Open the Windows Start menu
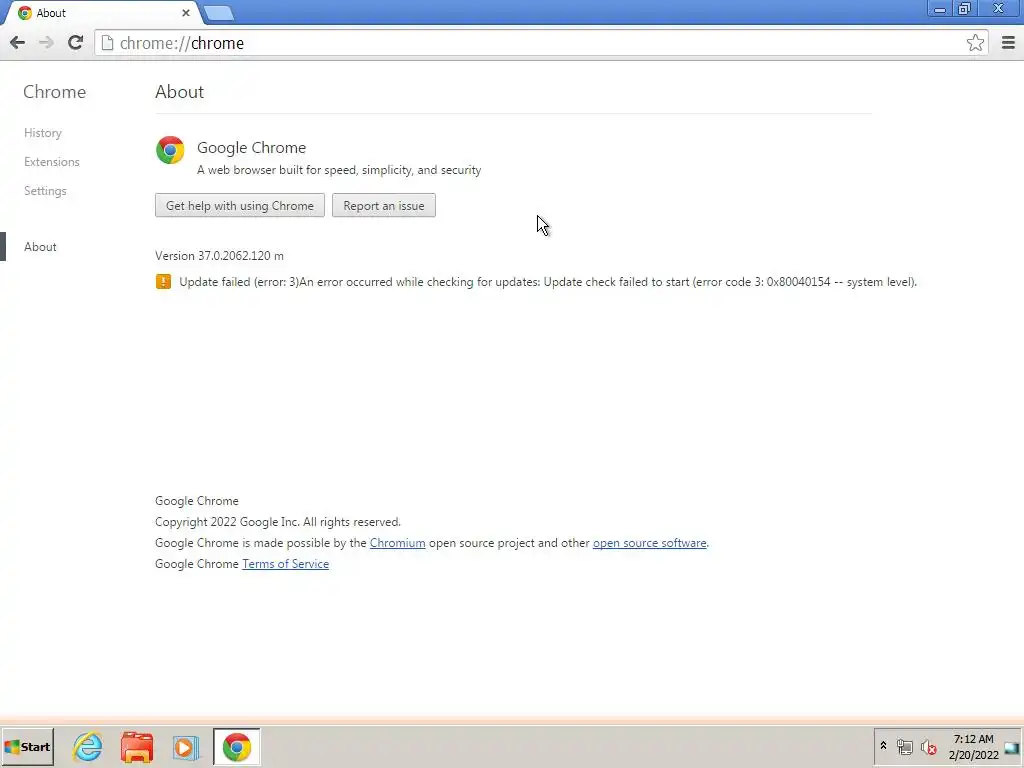 tap(27, 747)
